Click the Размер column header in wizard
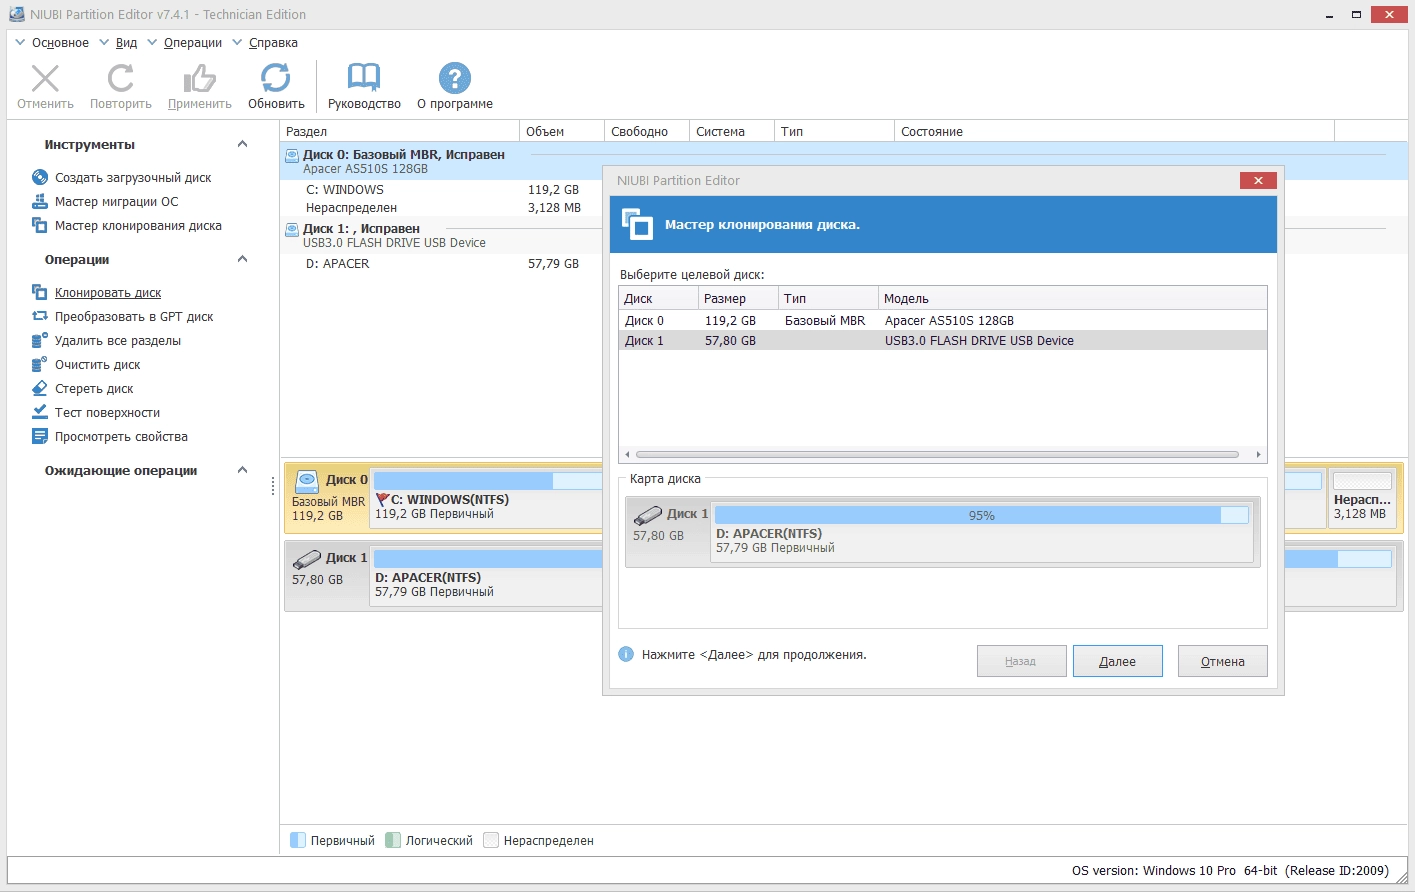Image resolution: width=1415 pixels, height=892 pixels. point(738,298)
